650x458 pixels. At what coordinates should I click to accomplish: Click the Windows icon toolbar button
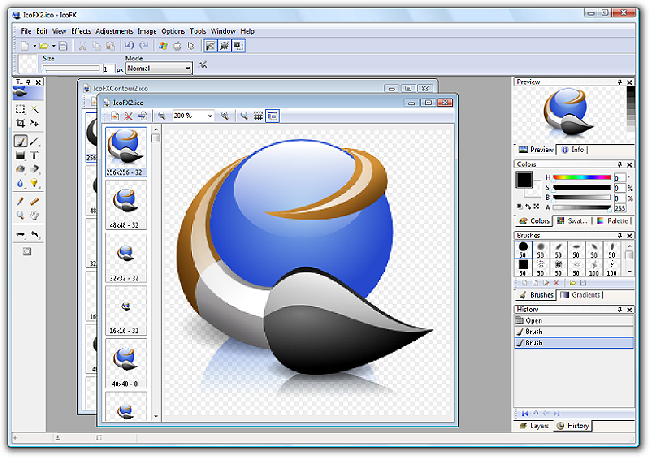point(163,46)
